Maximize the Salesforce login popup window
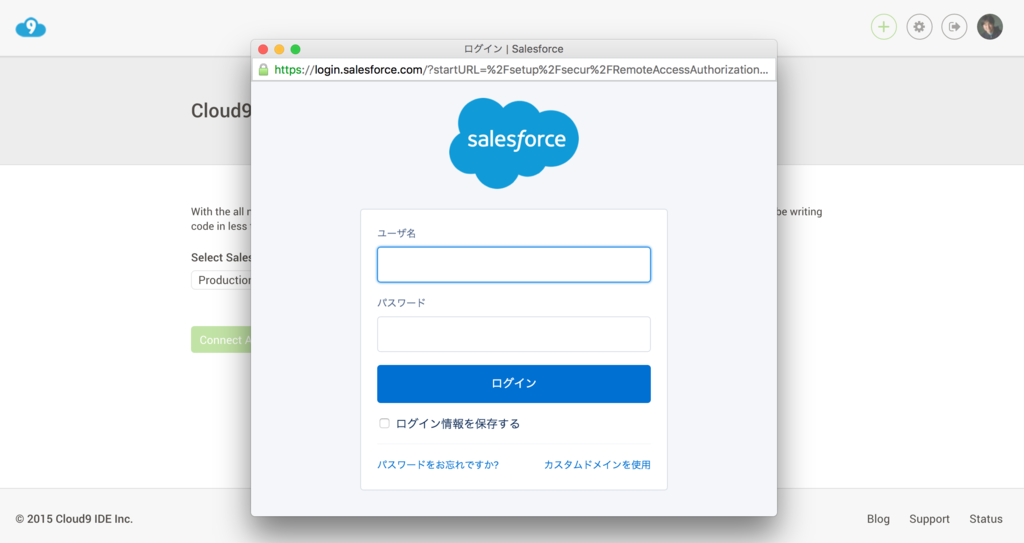This screenshot has height=543, width=1024. pyautogui.click(x=295, y=49)
